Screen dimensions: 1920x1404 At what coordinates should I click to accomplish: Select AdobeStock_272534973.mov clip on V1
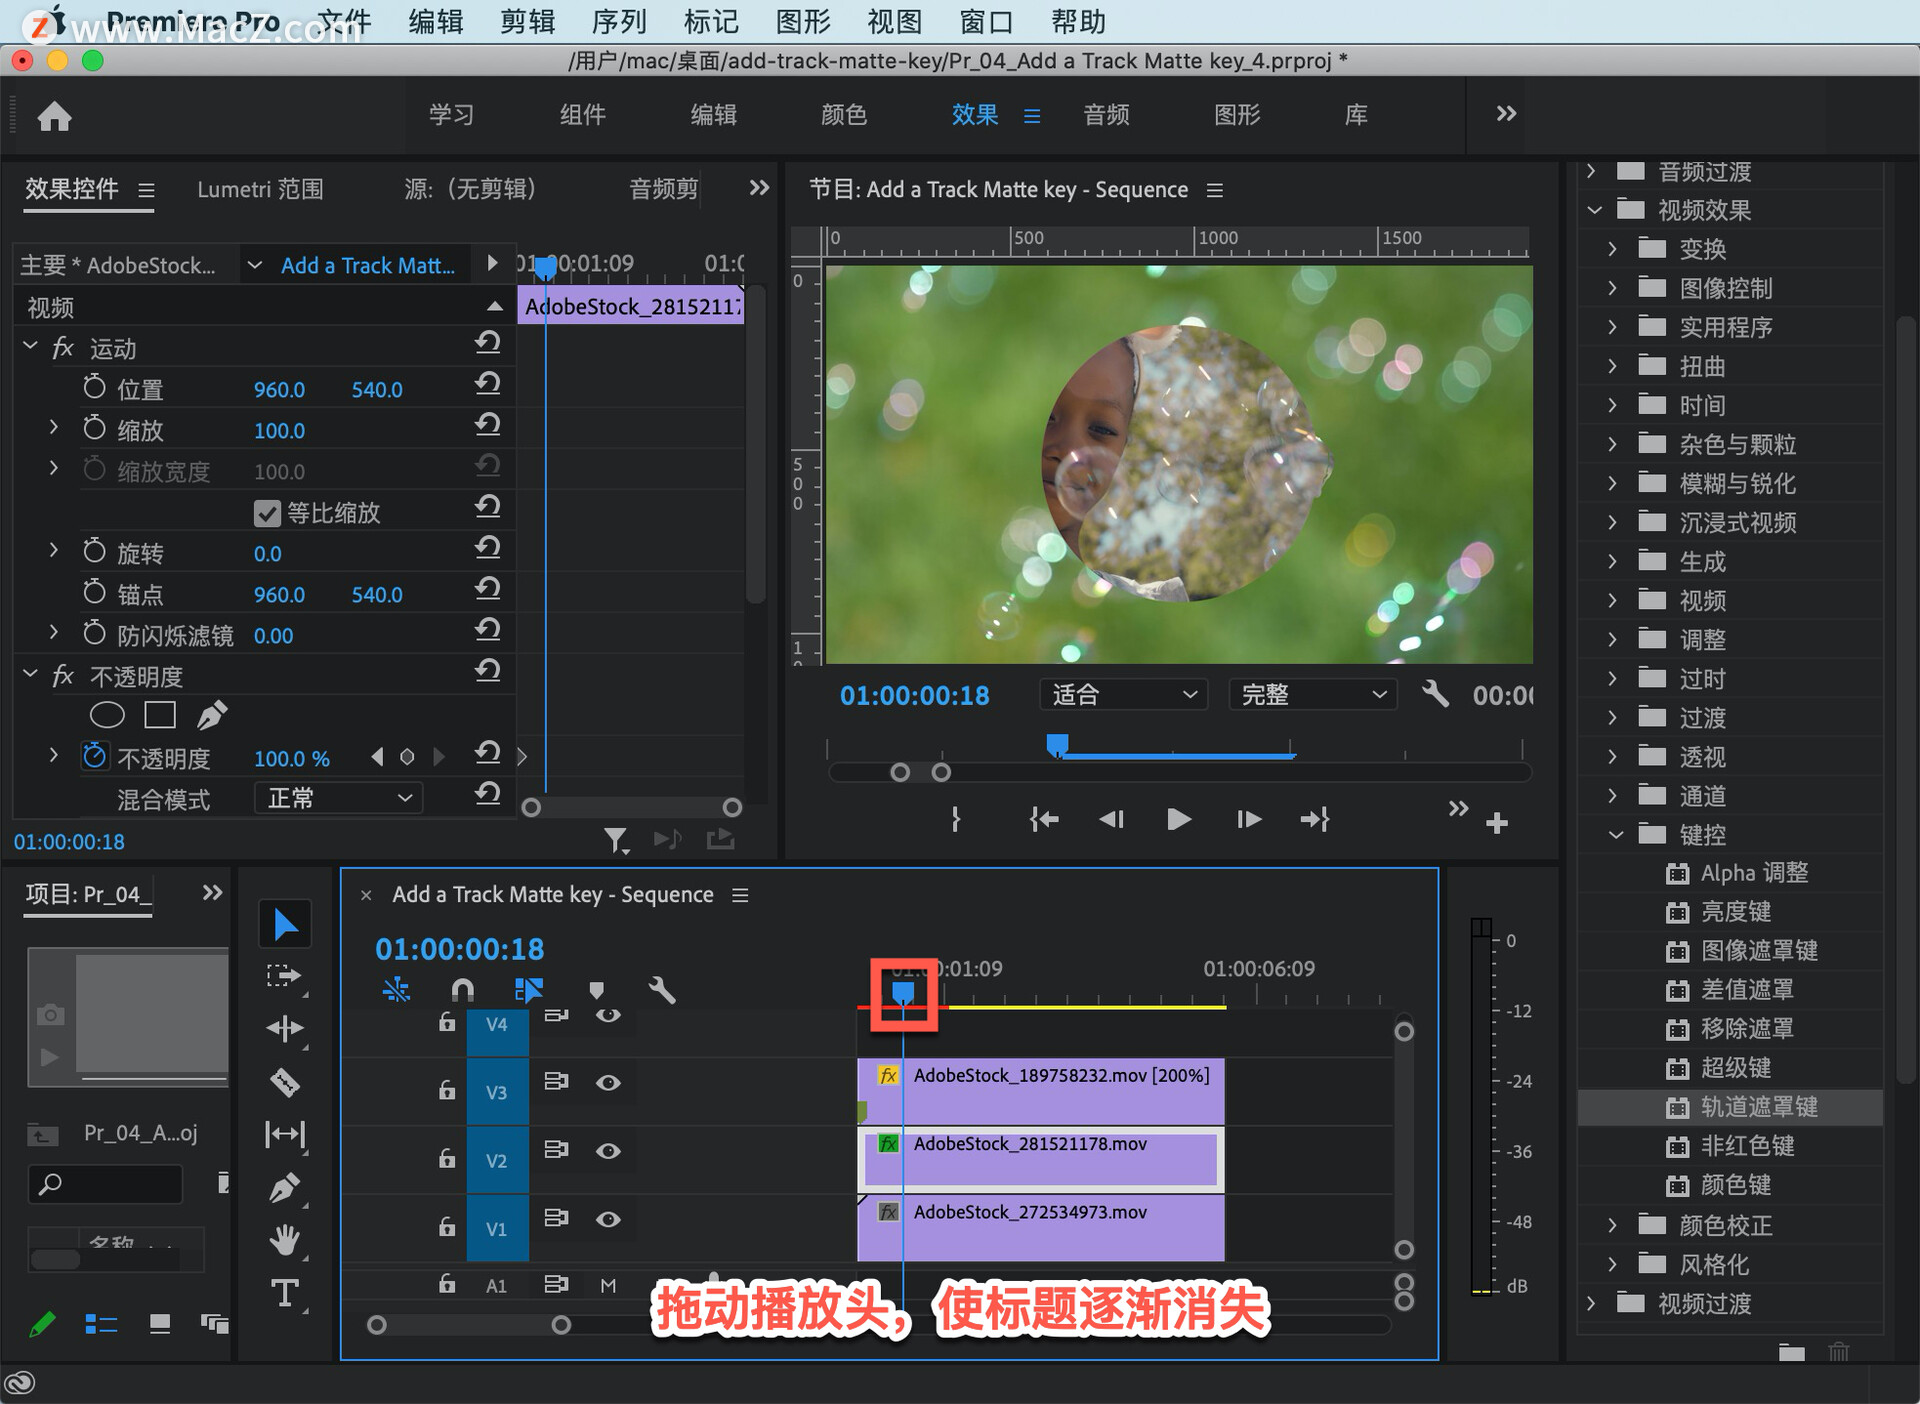point(1040,1228)
